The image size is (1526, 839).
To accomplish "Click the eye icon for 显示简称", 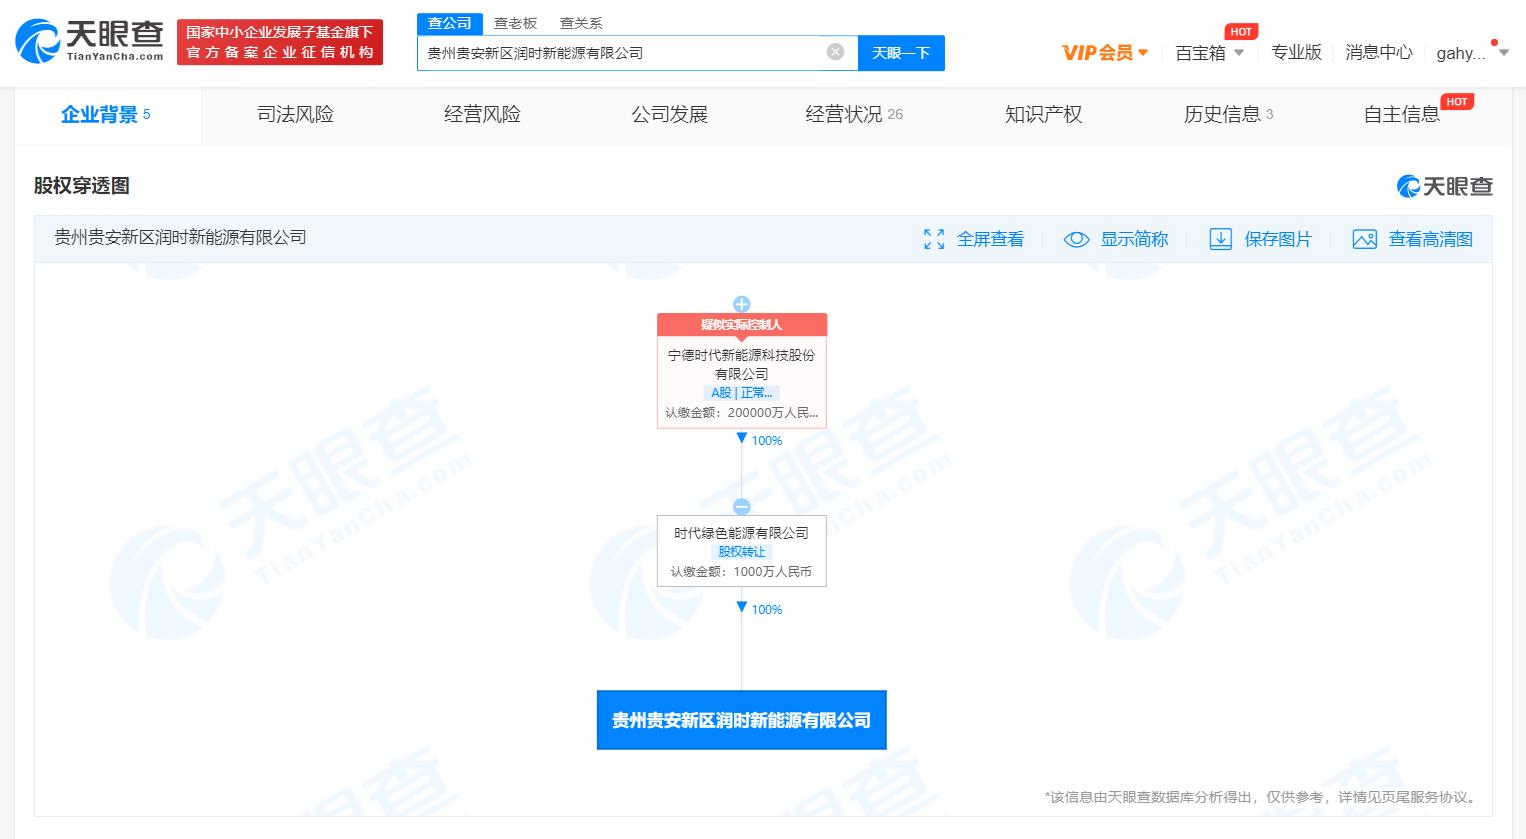I will click(x=1076, y=239).
